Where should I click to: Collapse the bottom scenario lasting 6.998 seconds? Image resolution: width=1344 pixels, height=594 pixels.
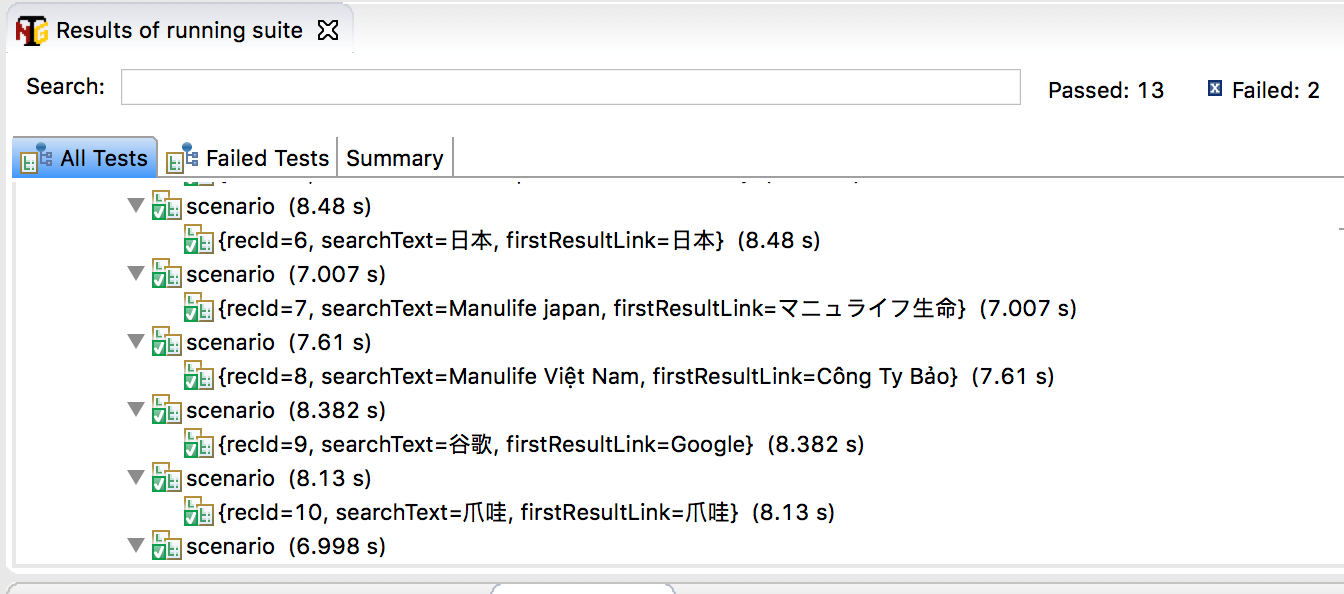click(136, 546)
